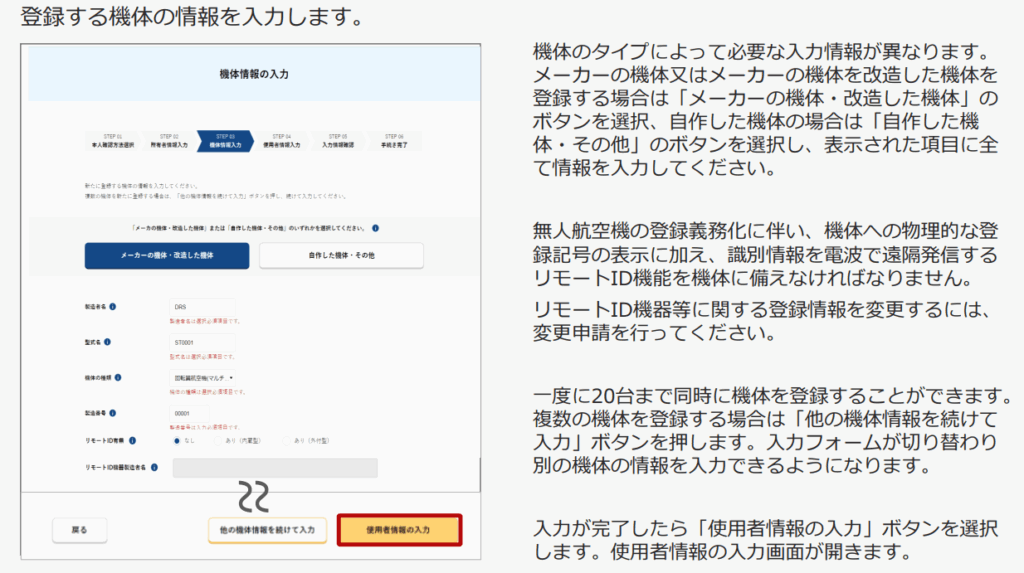The image size is (1024, 573).
Task: Open 機体の種類 dropdown
Action: [x=203, y=378]
